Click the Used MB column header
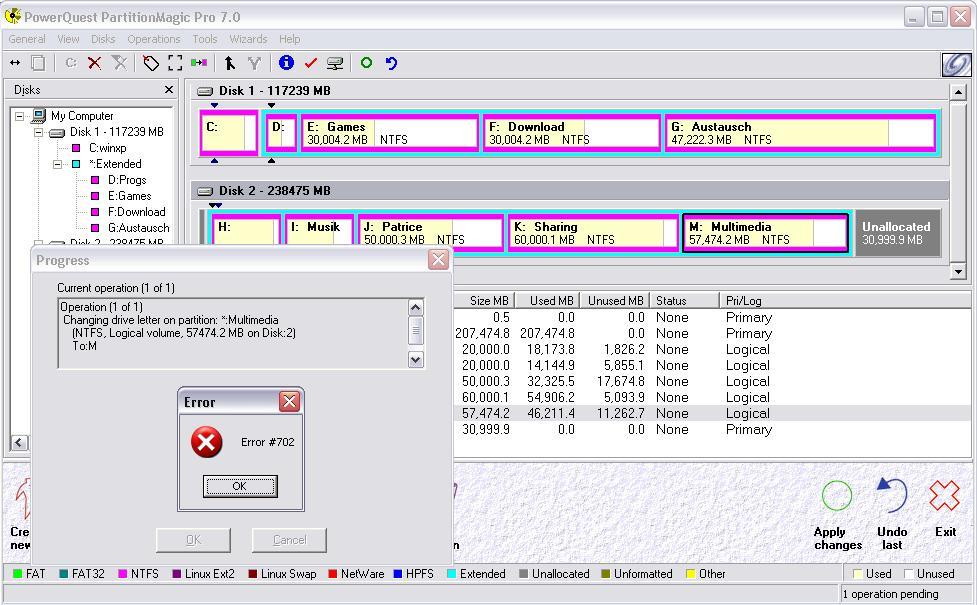This screenshot has width=977, height=605. 547,300
